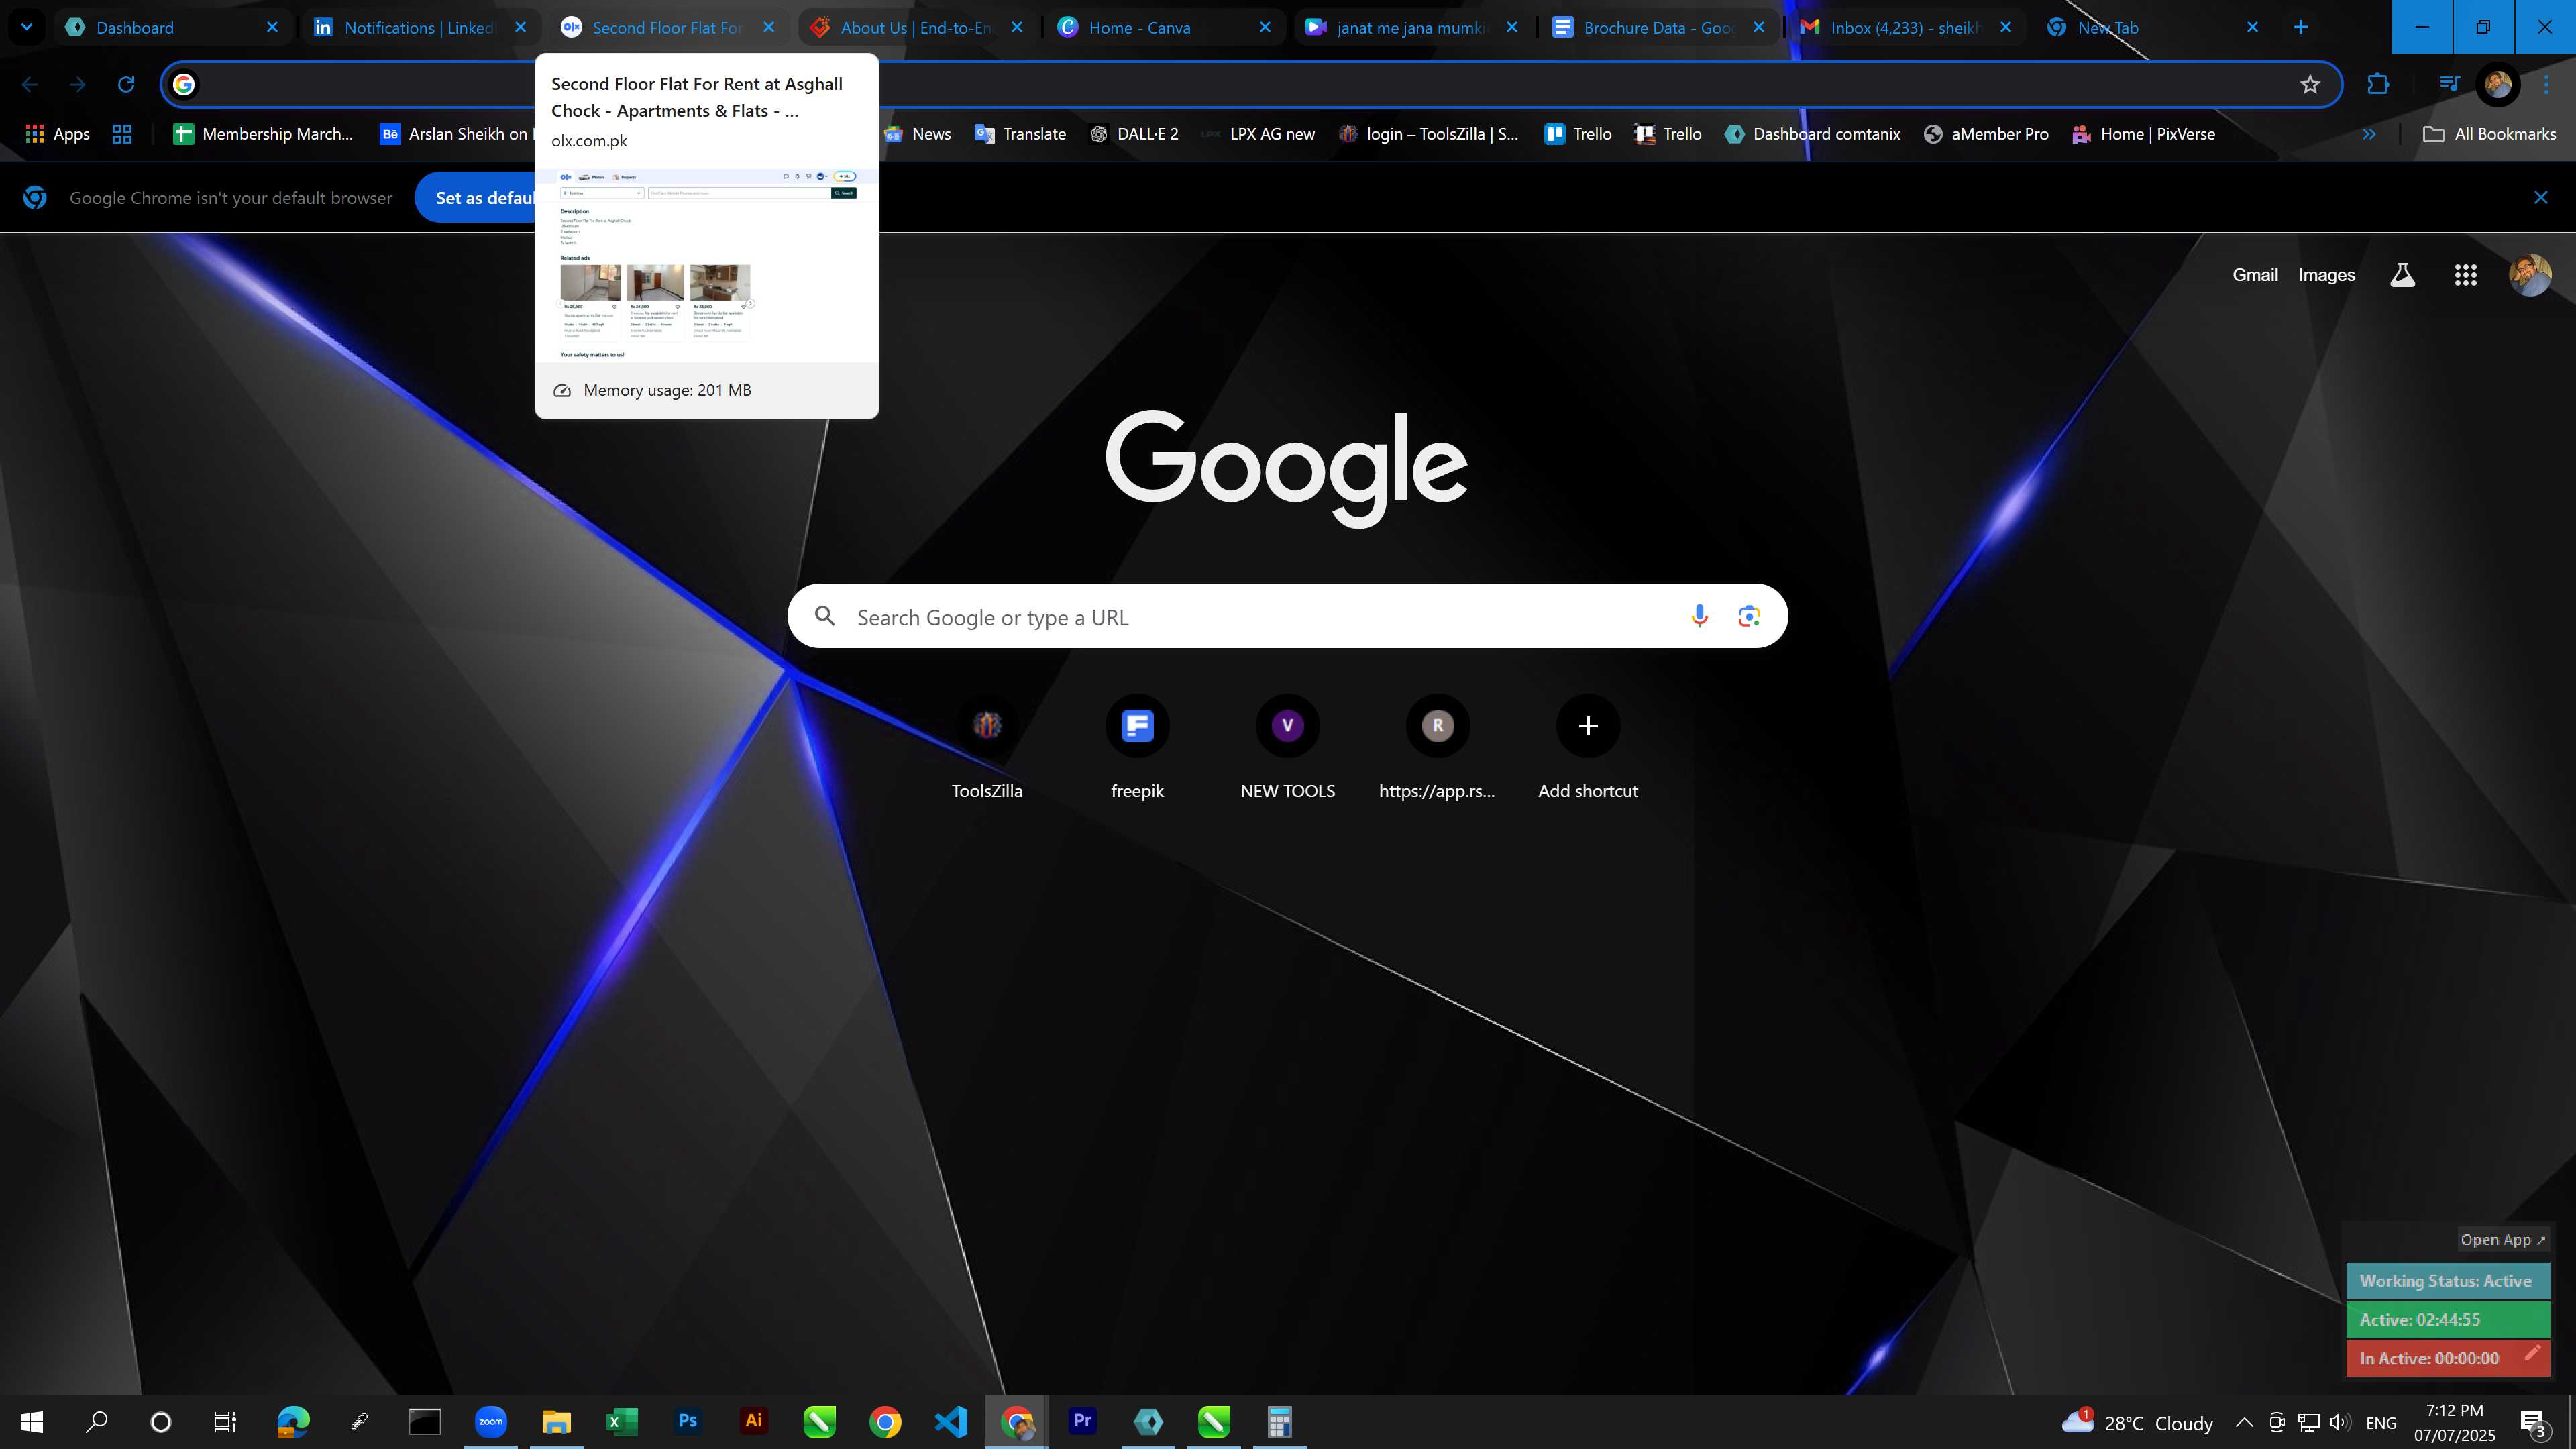Open File Explorer from the taskbar
The height and width of the screenshot is (1449, 2576).
click(x=556, y=1421)
